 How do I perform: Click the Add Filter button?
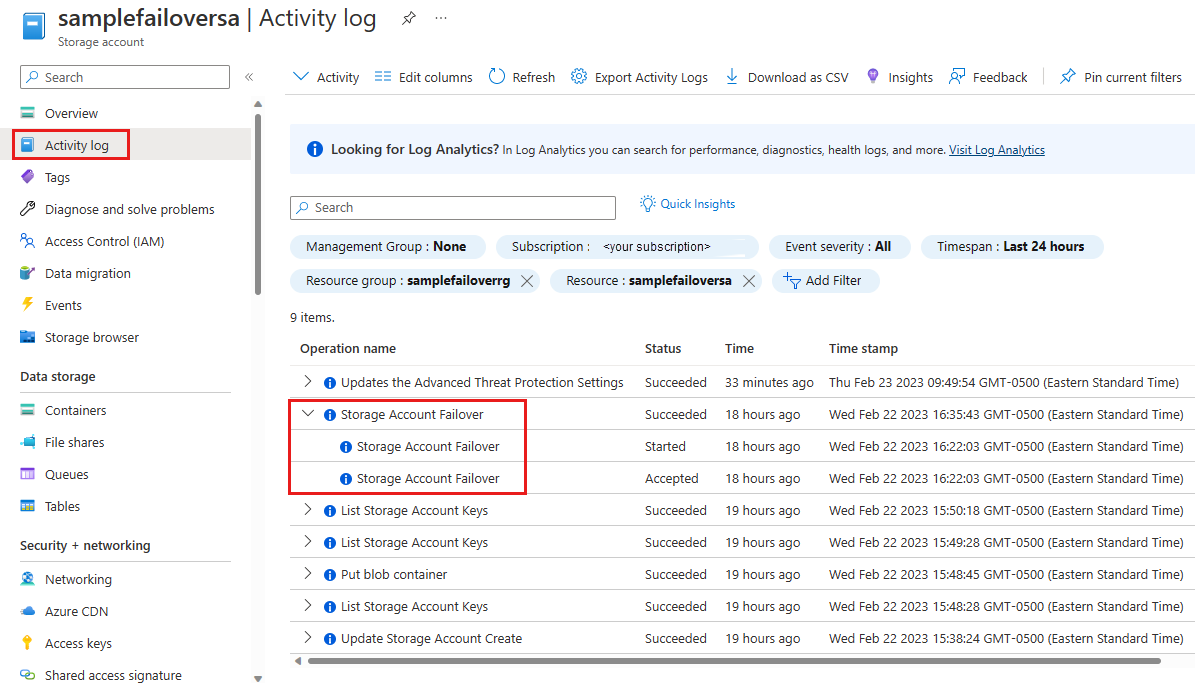coord(825,281)
